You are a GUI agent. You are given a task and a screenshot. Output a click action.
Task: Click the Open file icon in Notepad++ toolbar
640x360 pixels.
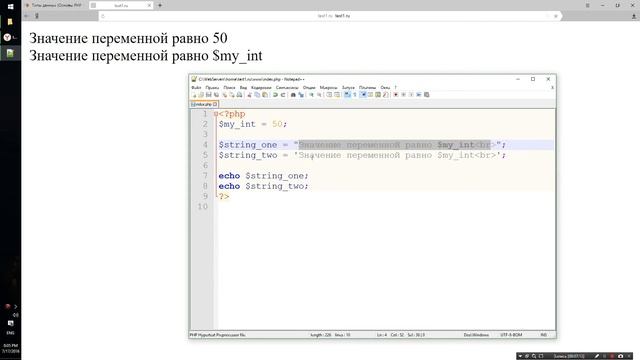pos(201,95)
